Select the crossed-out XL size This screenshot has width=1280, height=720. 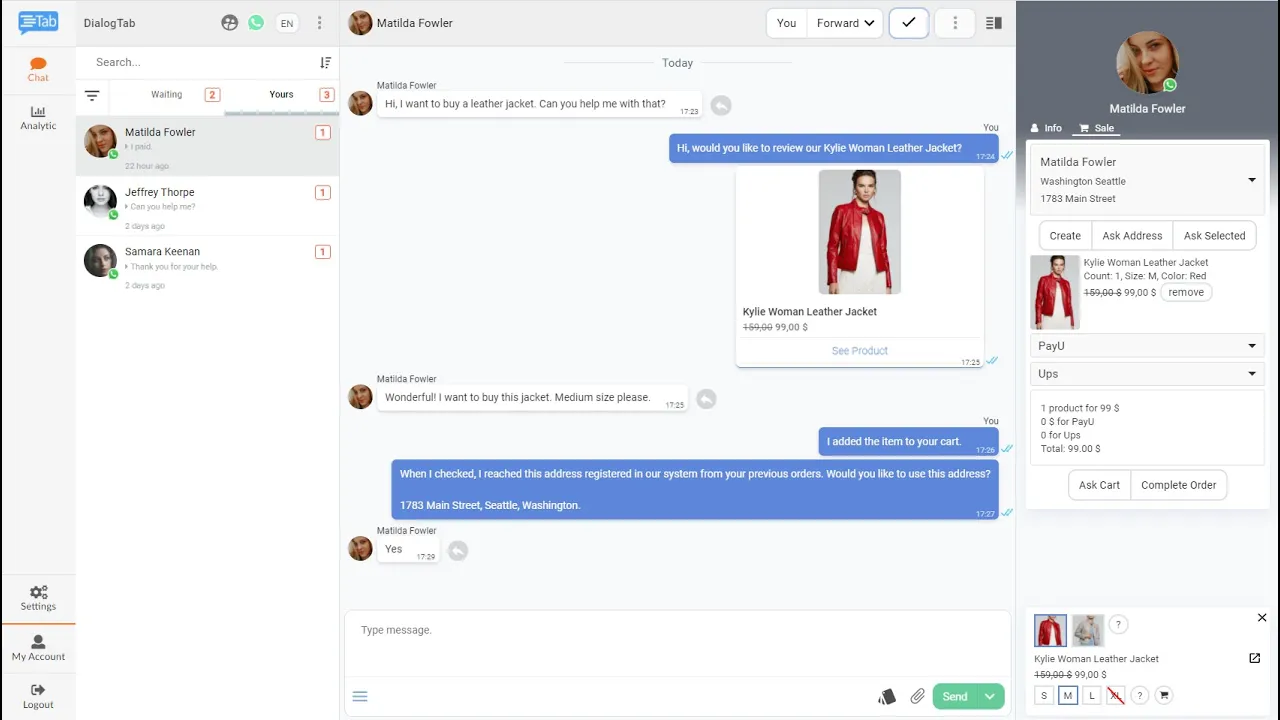point(1116,695)
